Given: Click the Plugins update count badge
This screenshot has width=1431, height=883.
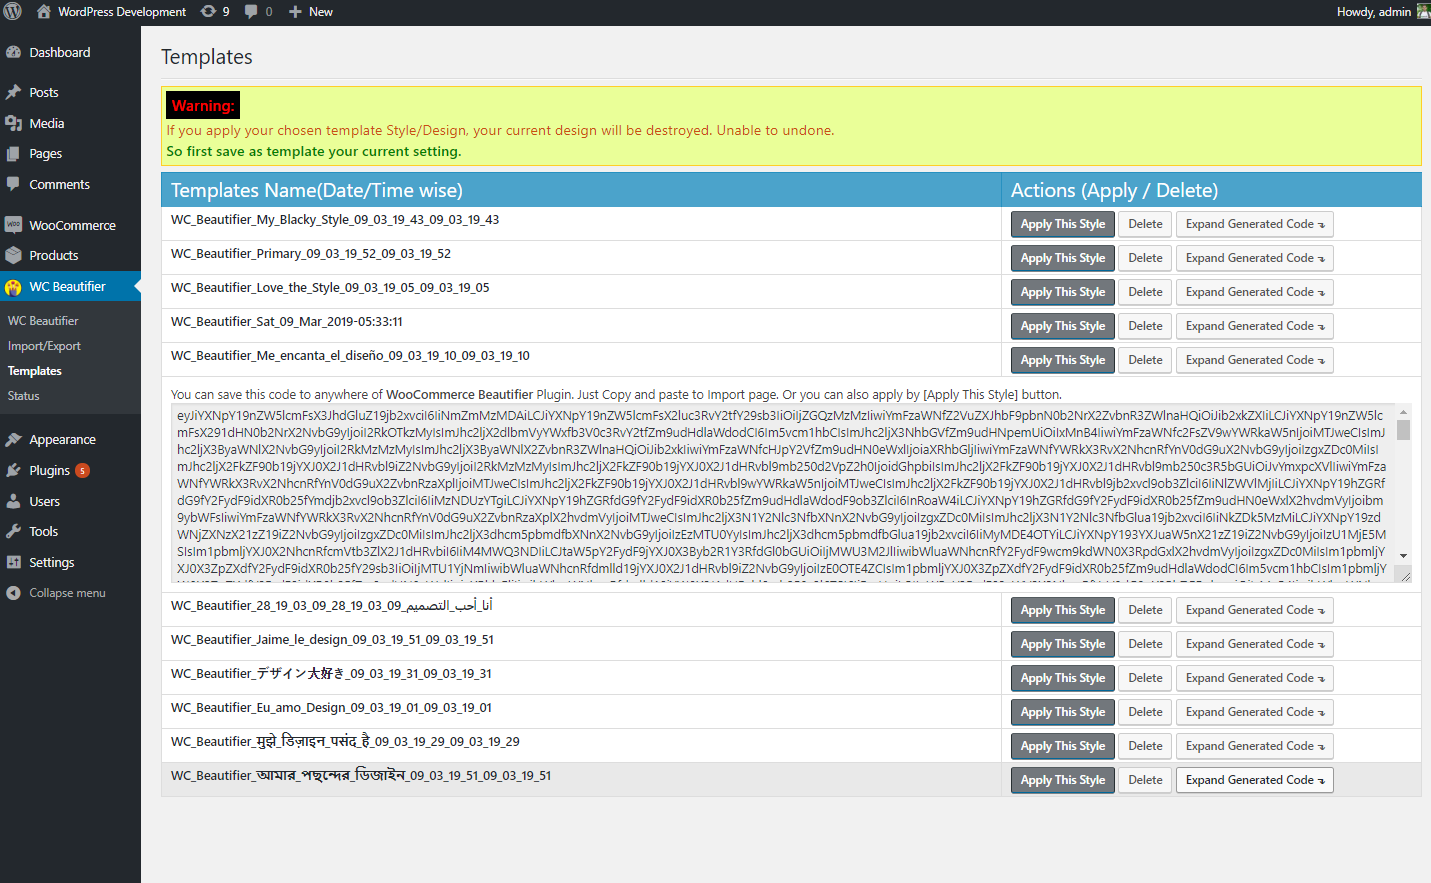Looking at the screenshot, I should [83, 471].
